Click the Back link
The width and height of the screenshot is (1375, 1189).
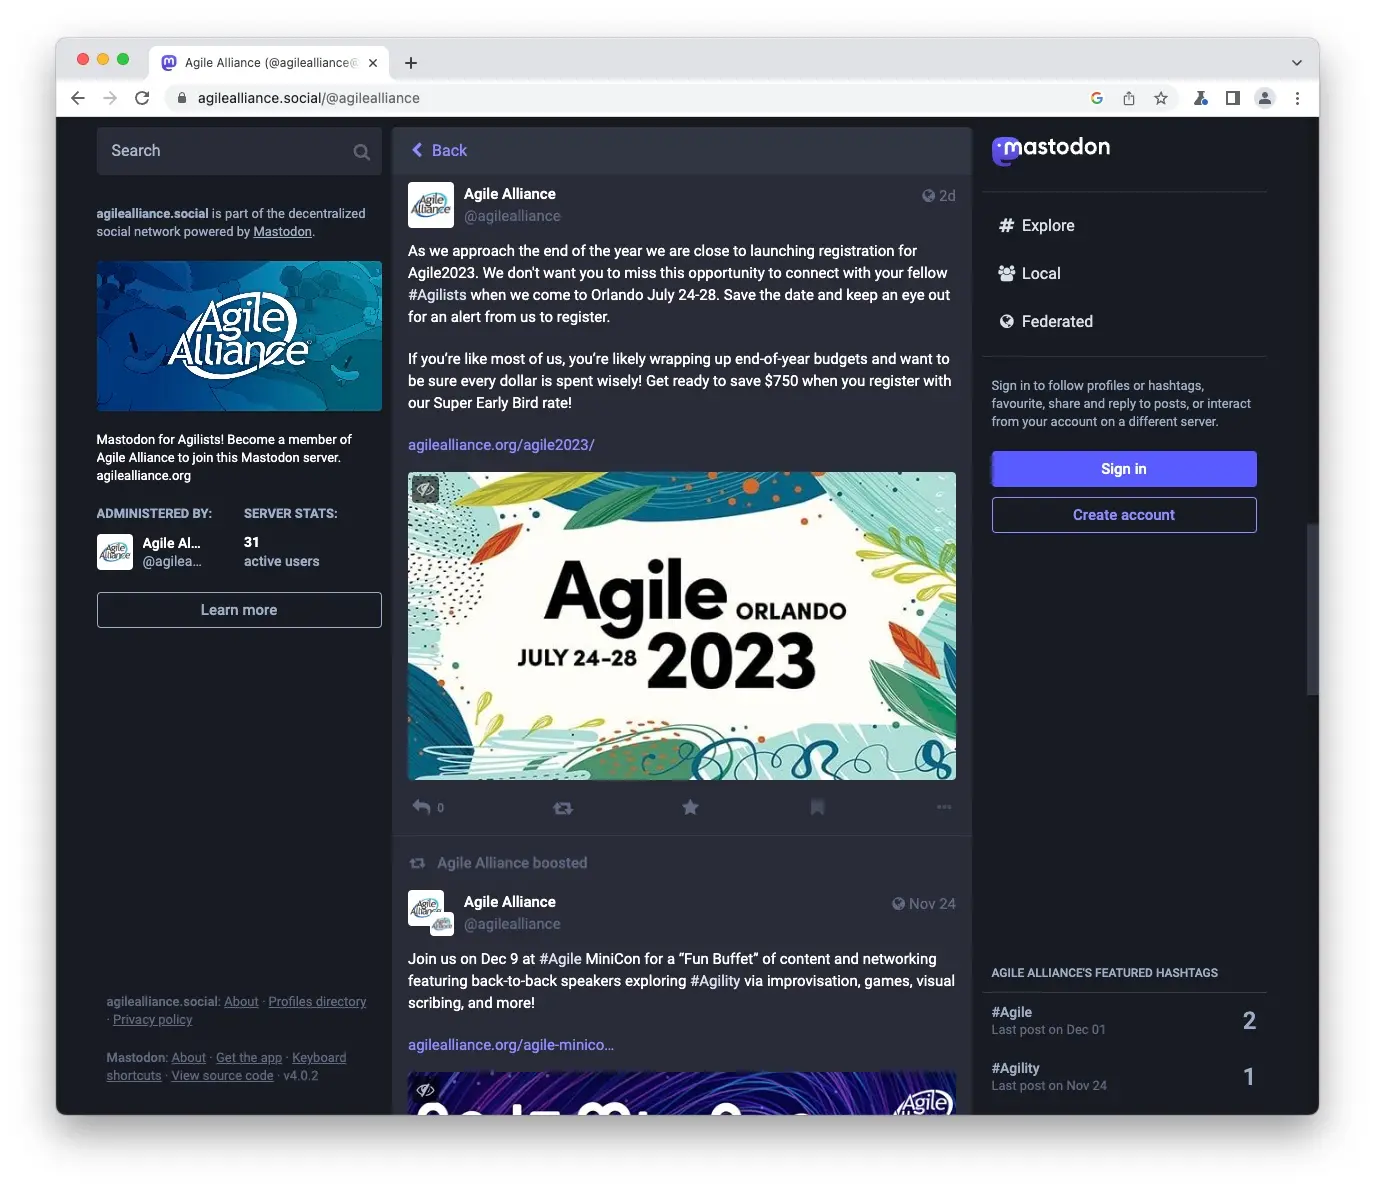pyautogui.click(x=440, y=150)
